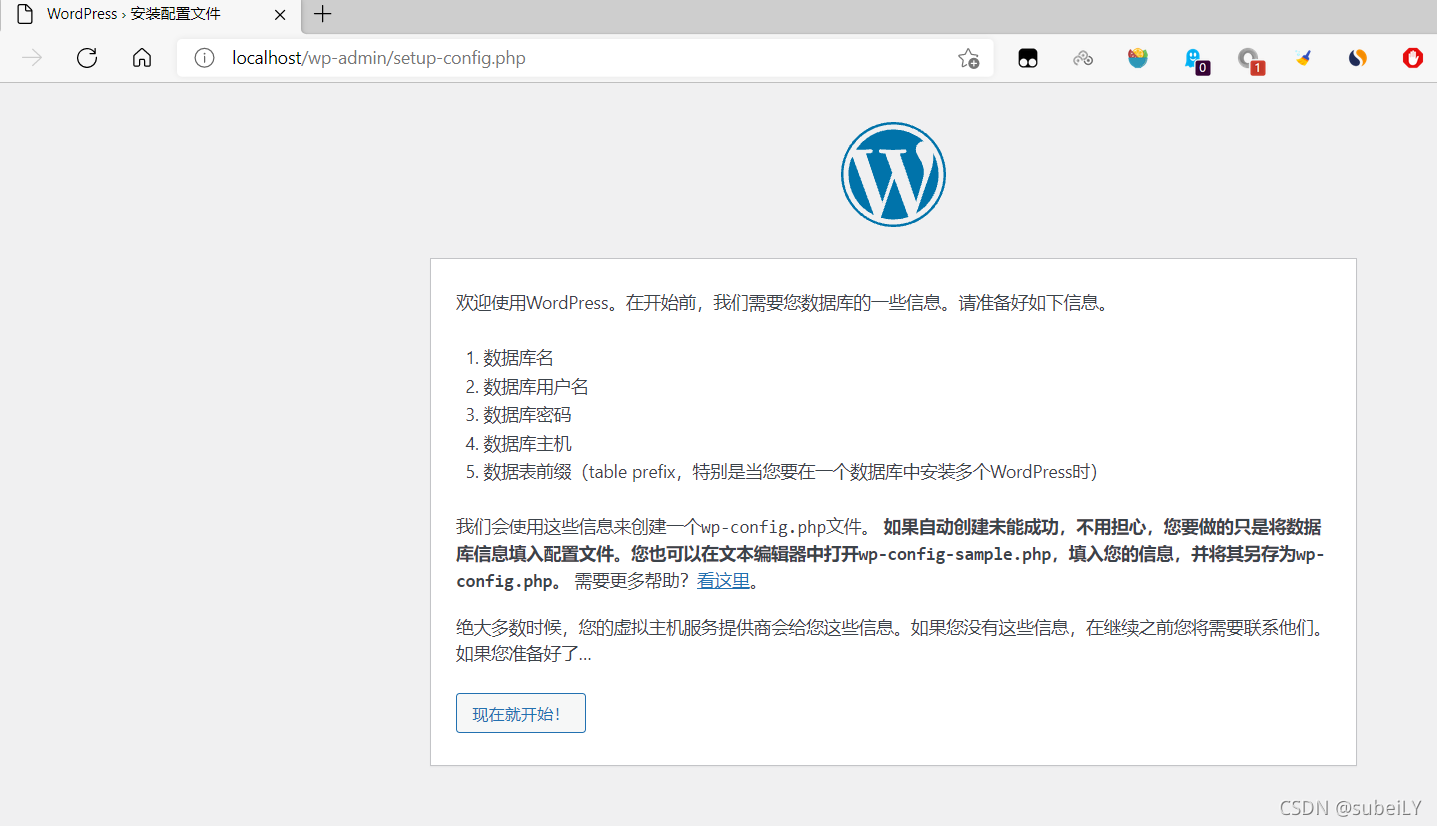
Task: Open the broom cleaner extension
Action: [x=1303, y=58]
